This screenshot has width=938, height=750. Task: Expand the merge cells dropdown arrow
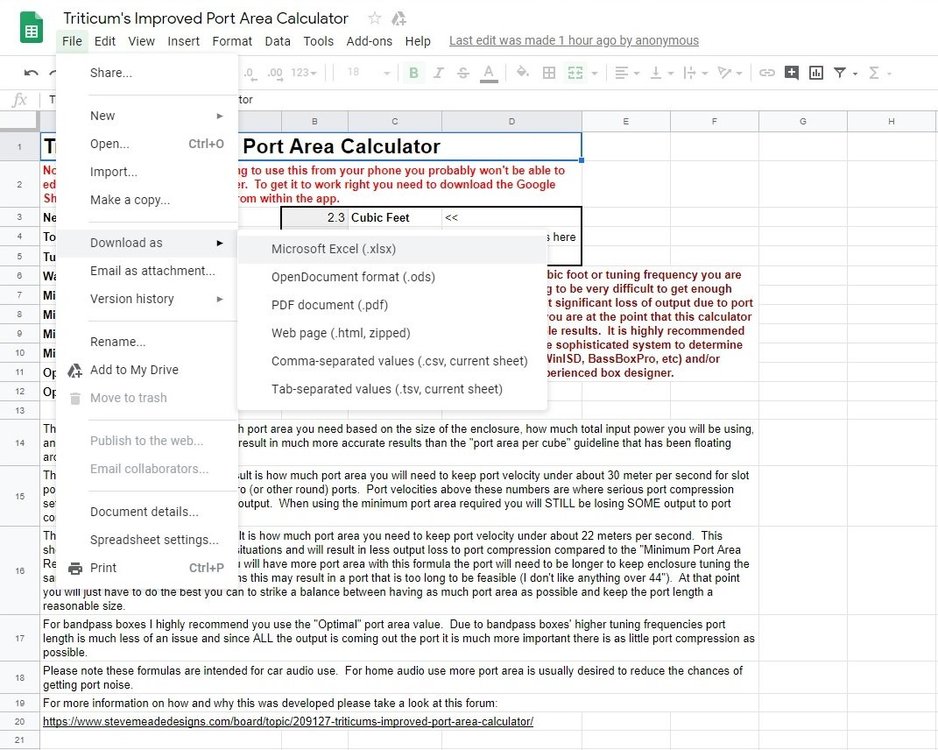click(595, 74)
